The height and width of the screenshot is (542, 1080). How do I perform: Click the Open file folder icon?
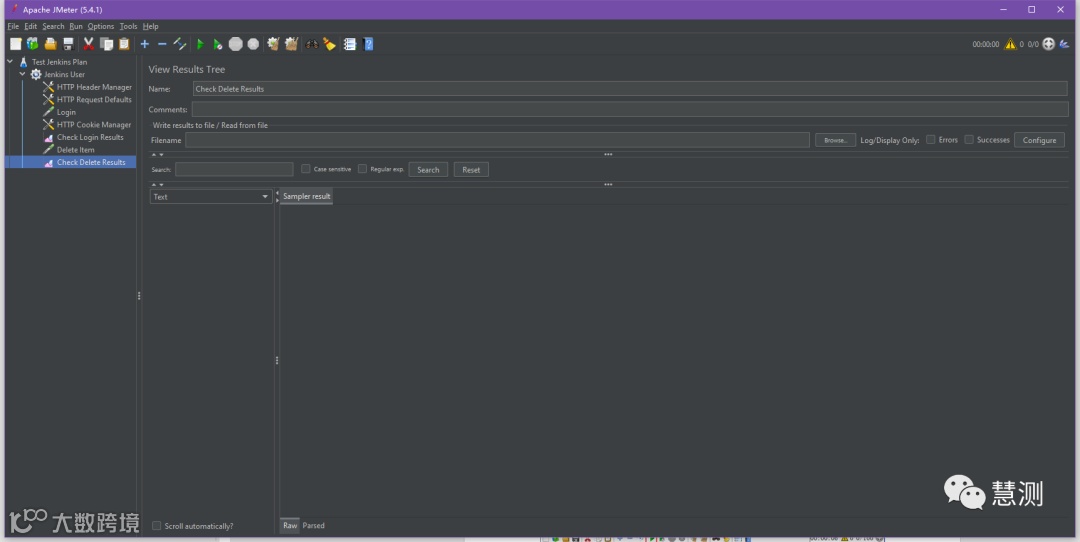pyautogui.click(x=50, y=44)
